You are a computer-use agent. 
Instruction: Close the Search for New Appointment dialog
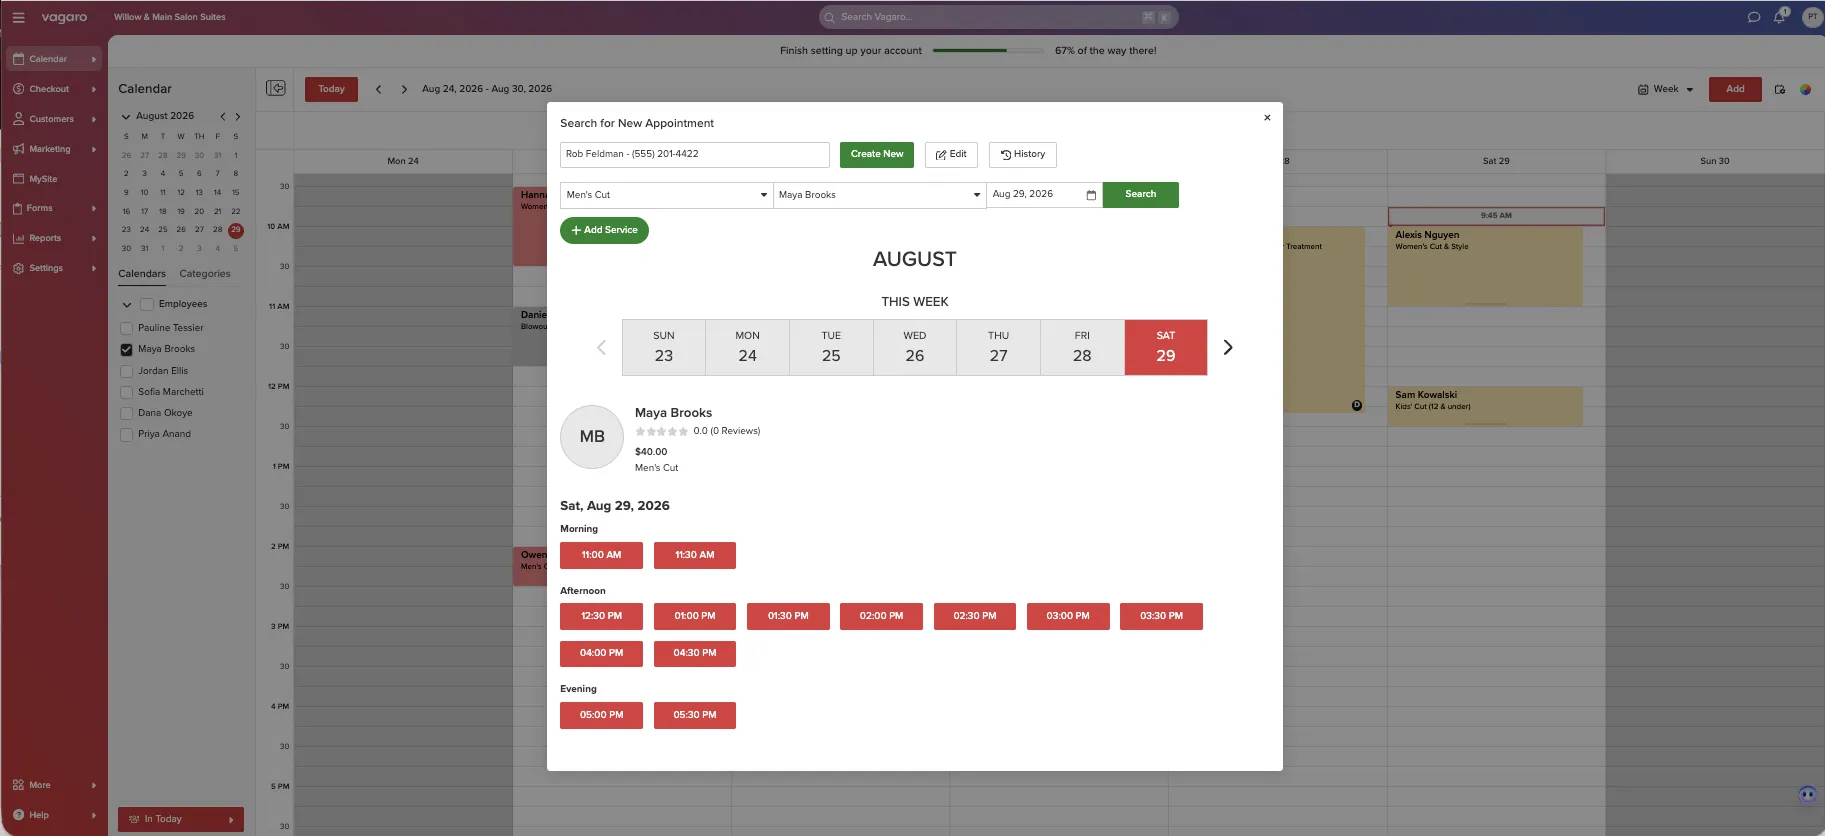(x=1267, y=118)
